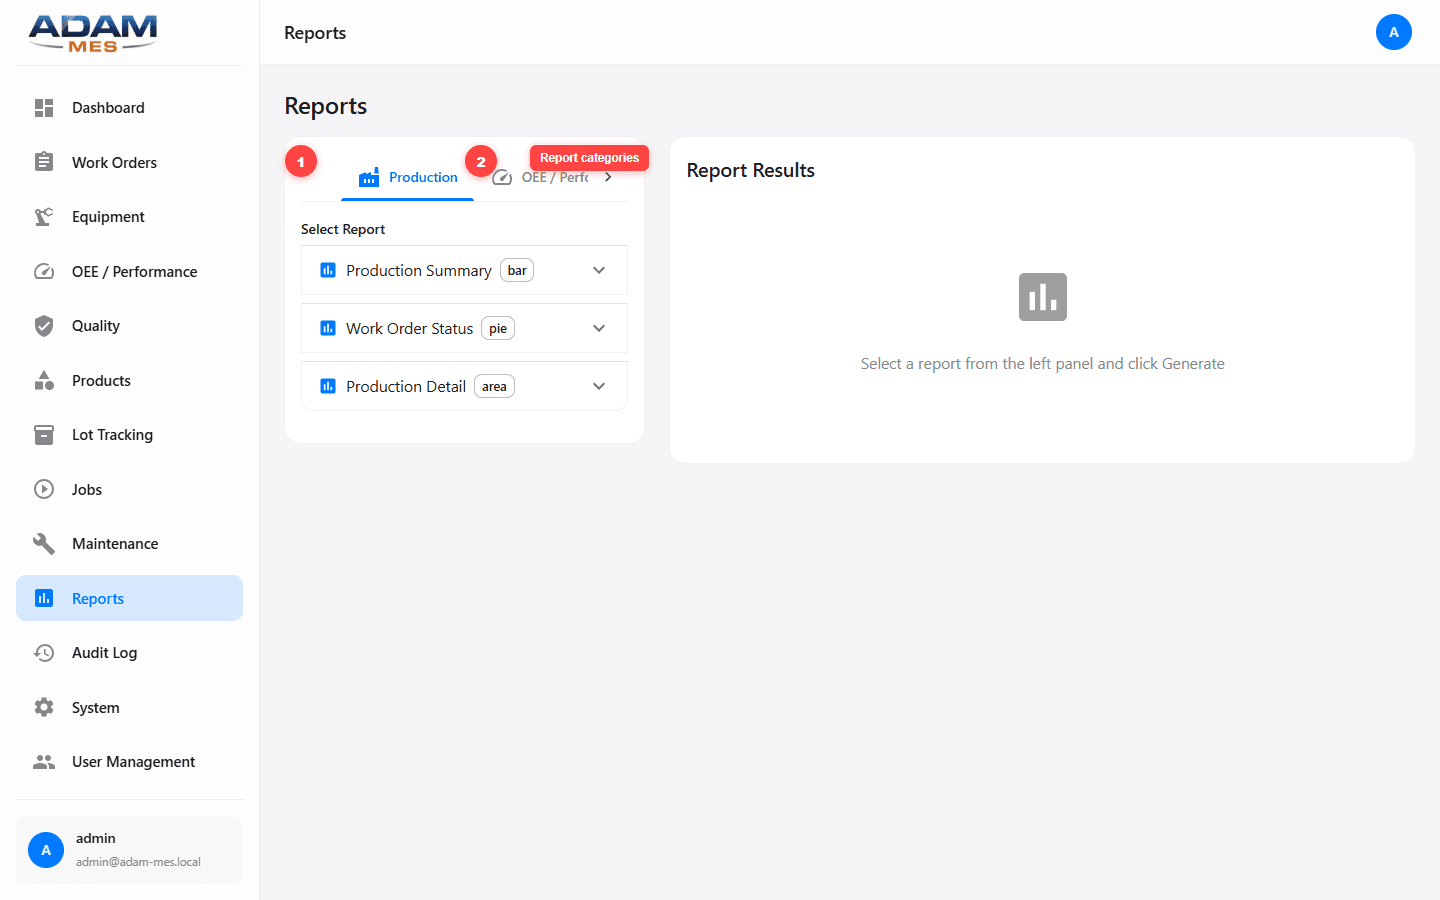Open the Equipment section
1440x900 pixels.
[x=107, y=216]
